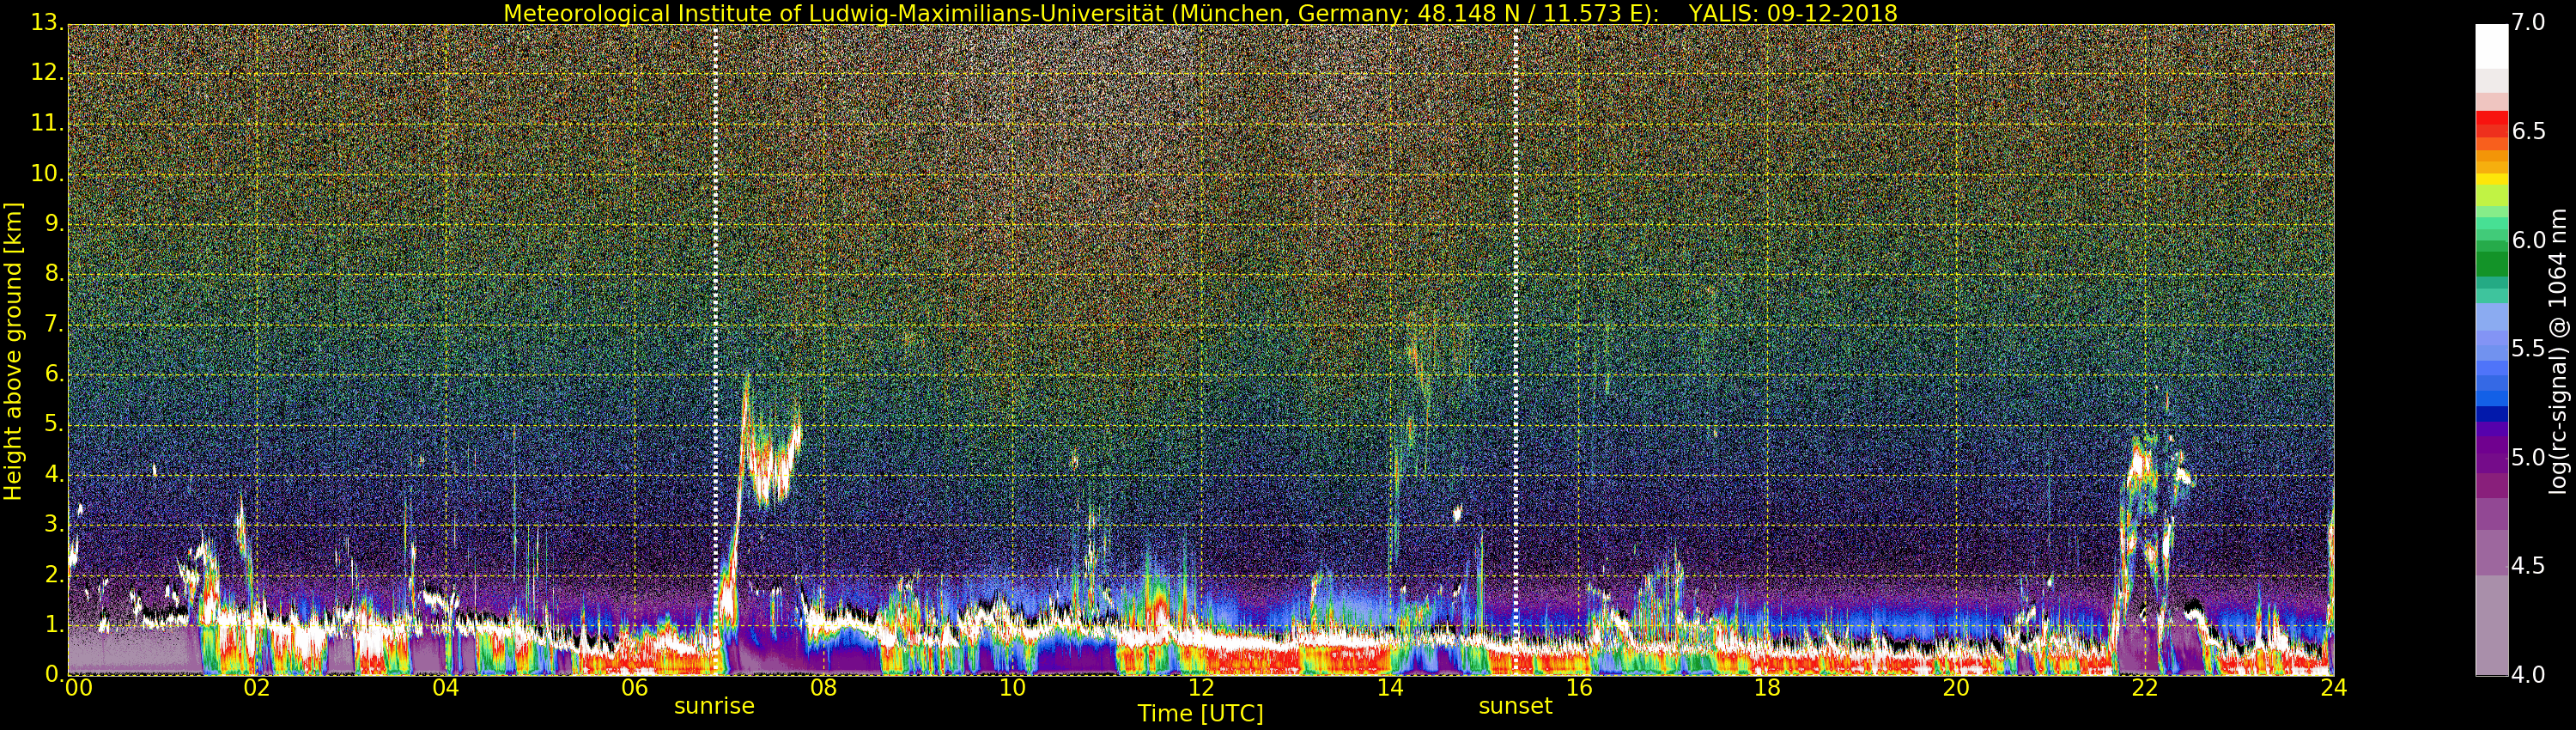
Task: Click the x-axis tick label '16'
Action: coord(1579,688)
